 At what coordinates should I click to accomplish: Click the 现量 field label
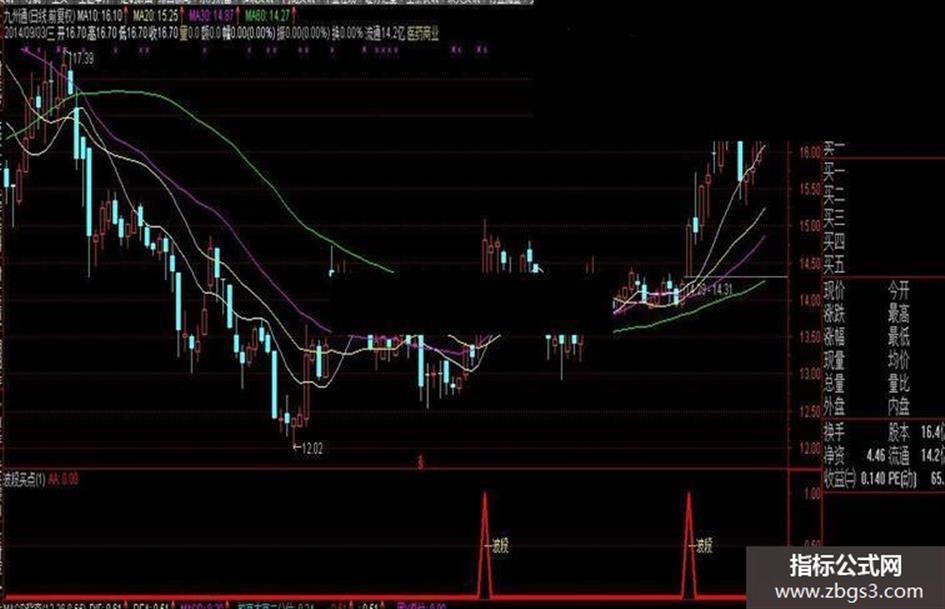click(x=835, y=360)
